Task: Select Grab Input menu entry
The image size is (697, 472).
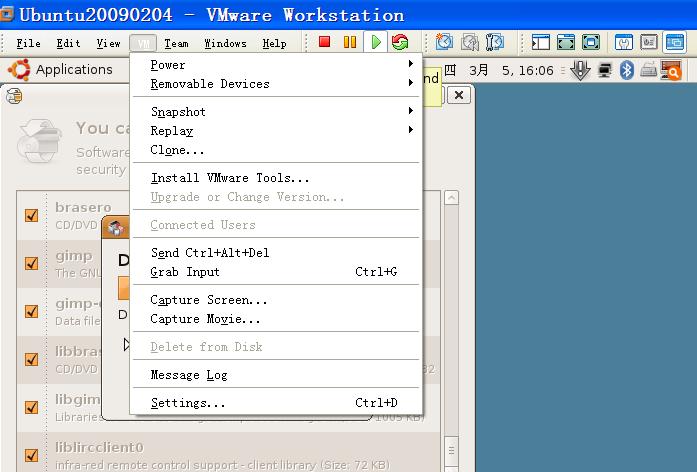Action: (x=276, y=272)
